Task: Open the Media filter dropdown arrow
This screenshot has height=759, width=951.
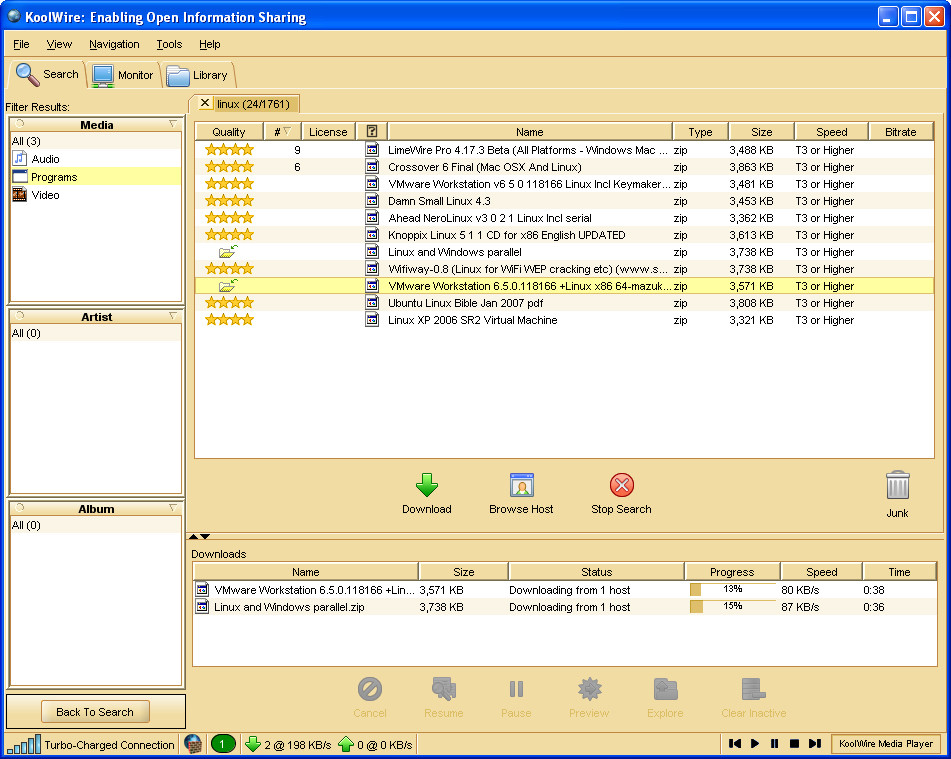Action: pos(173,124)
